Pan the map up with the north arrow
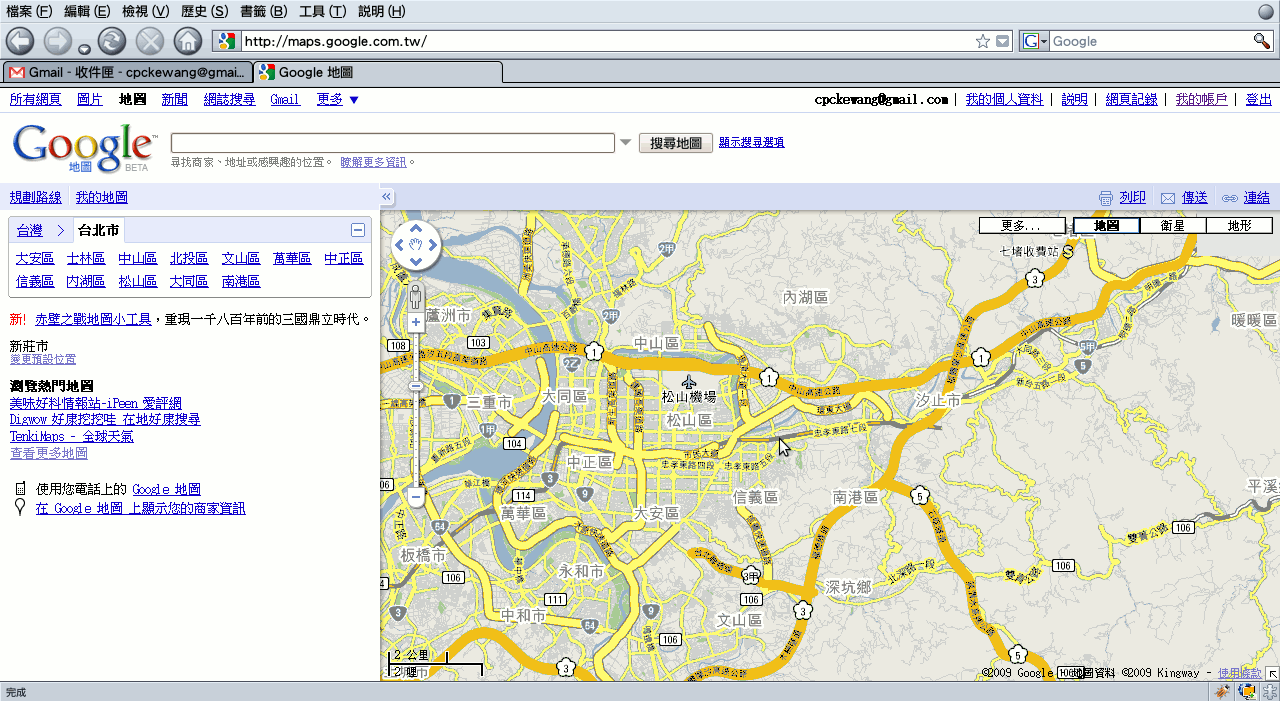The image size is (1280, 701). (416, 229)
